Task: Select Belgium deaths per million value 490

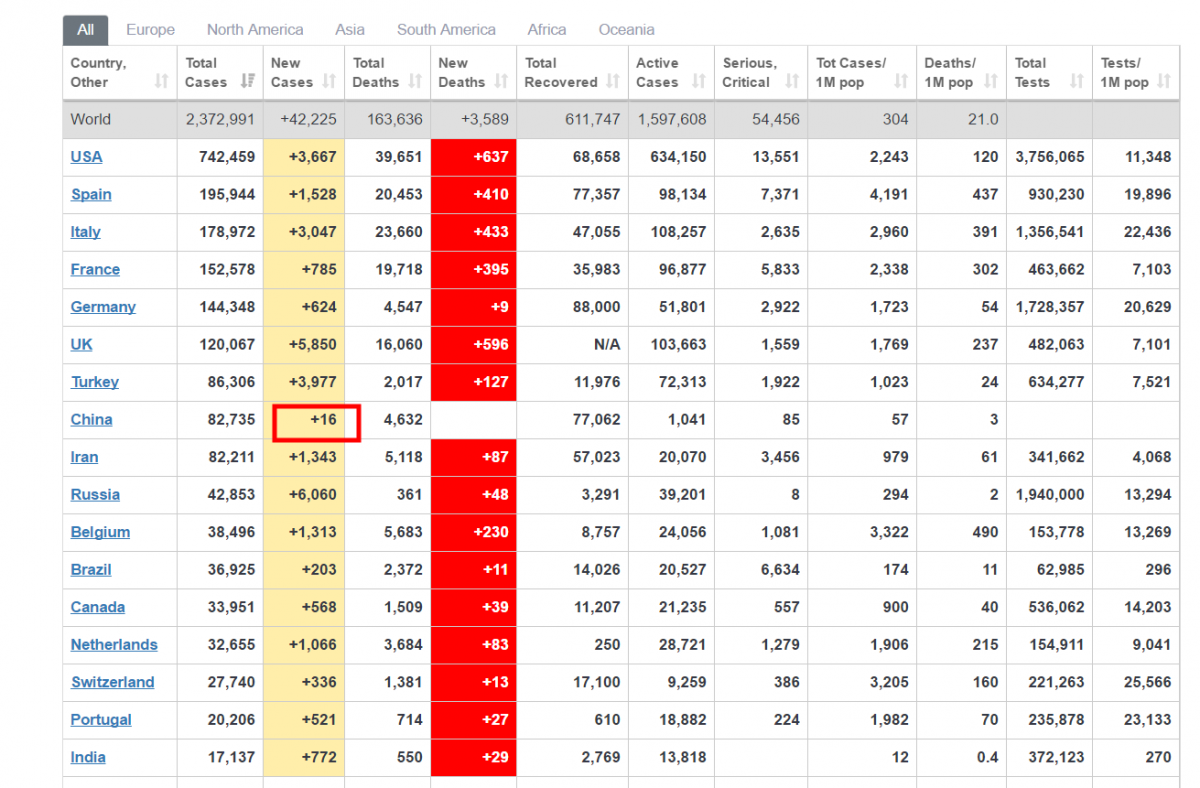Action: [x=985, y=532]
